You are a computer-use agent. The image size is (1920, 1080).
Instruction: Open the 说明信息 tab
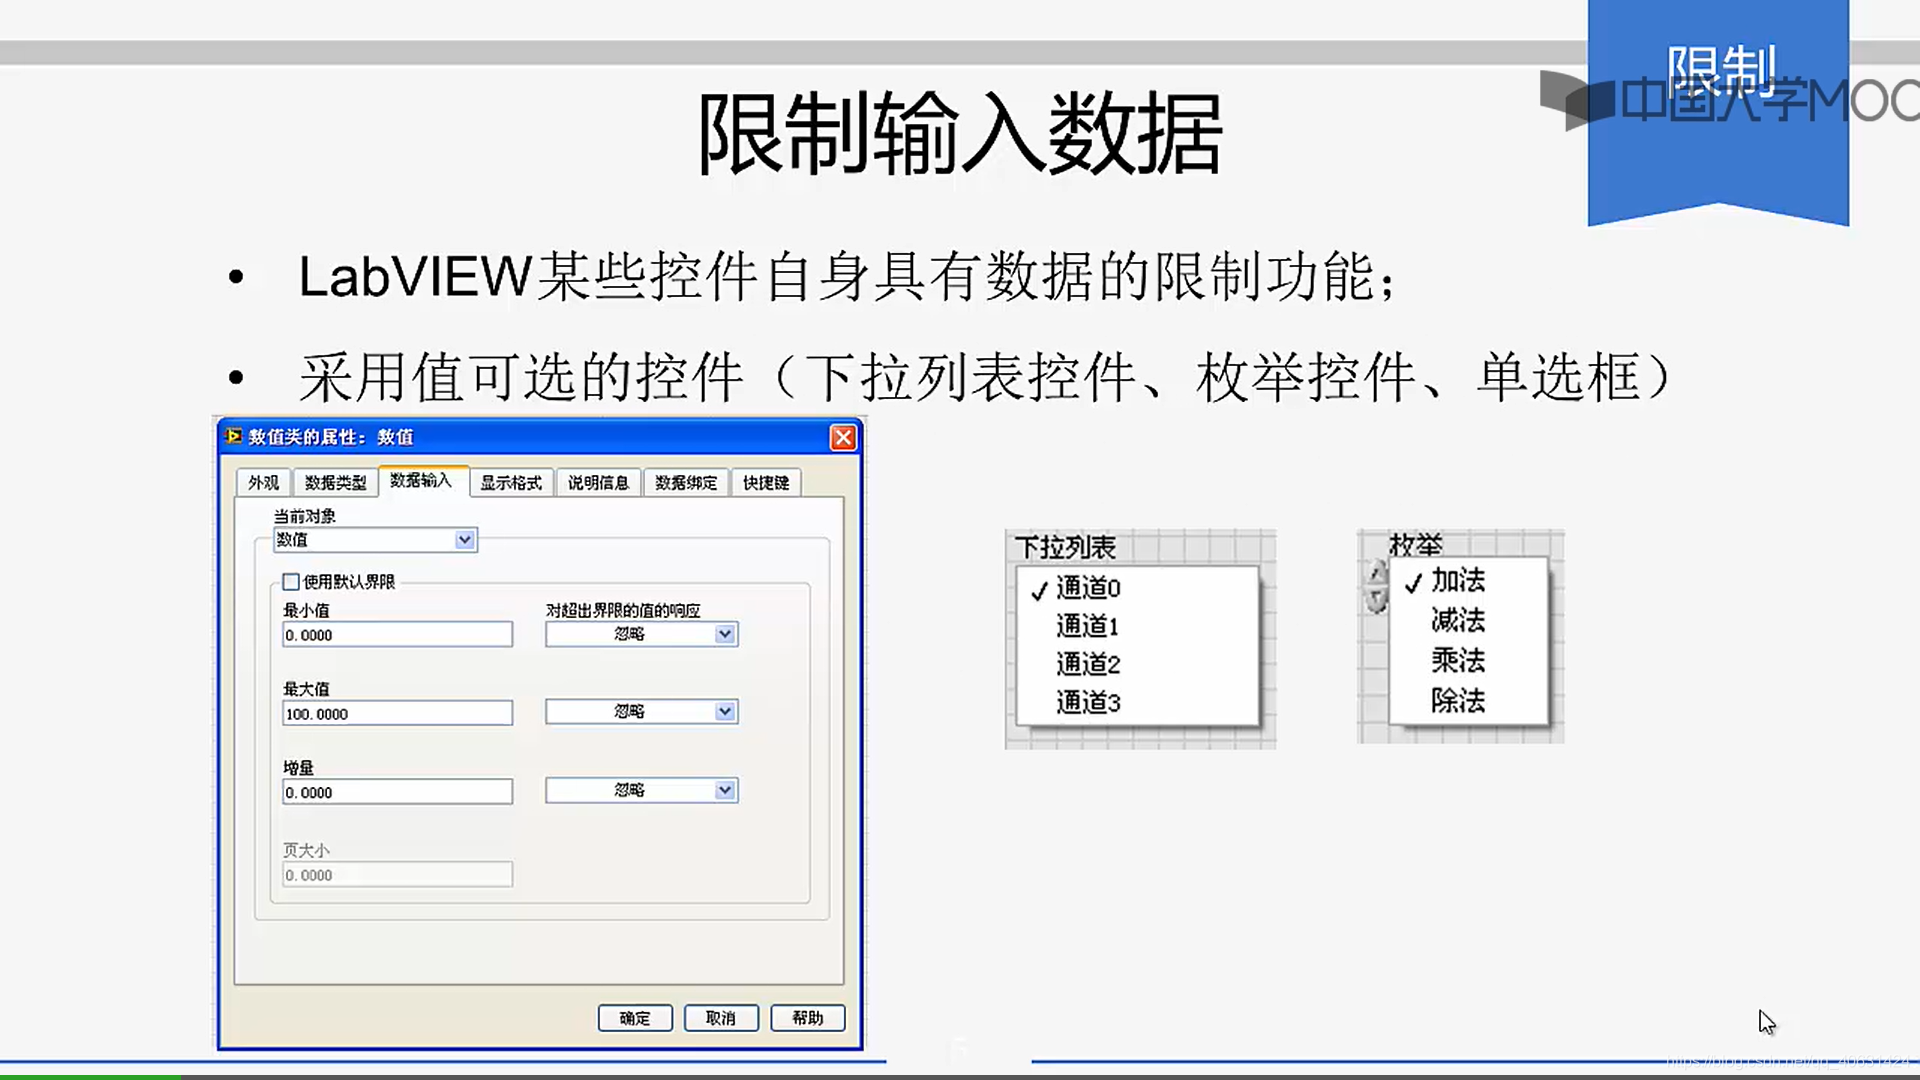click(598, 482)
